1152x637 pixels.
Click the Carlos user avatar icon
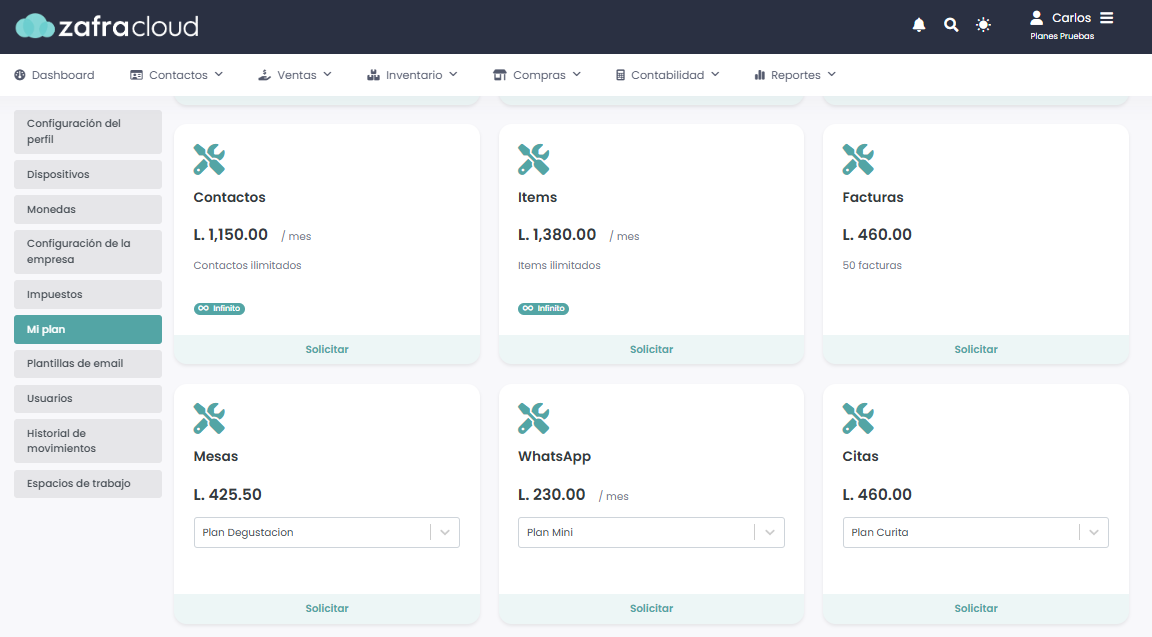point(1037,18)
